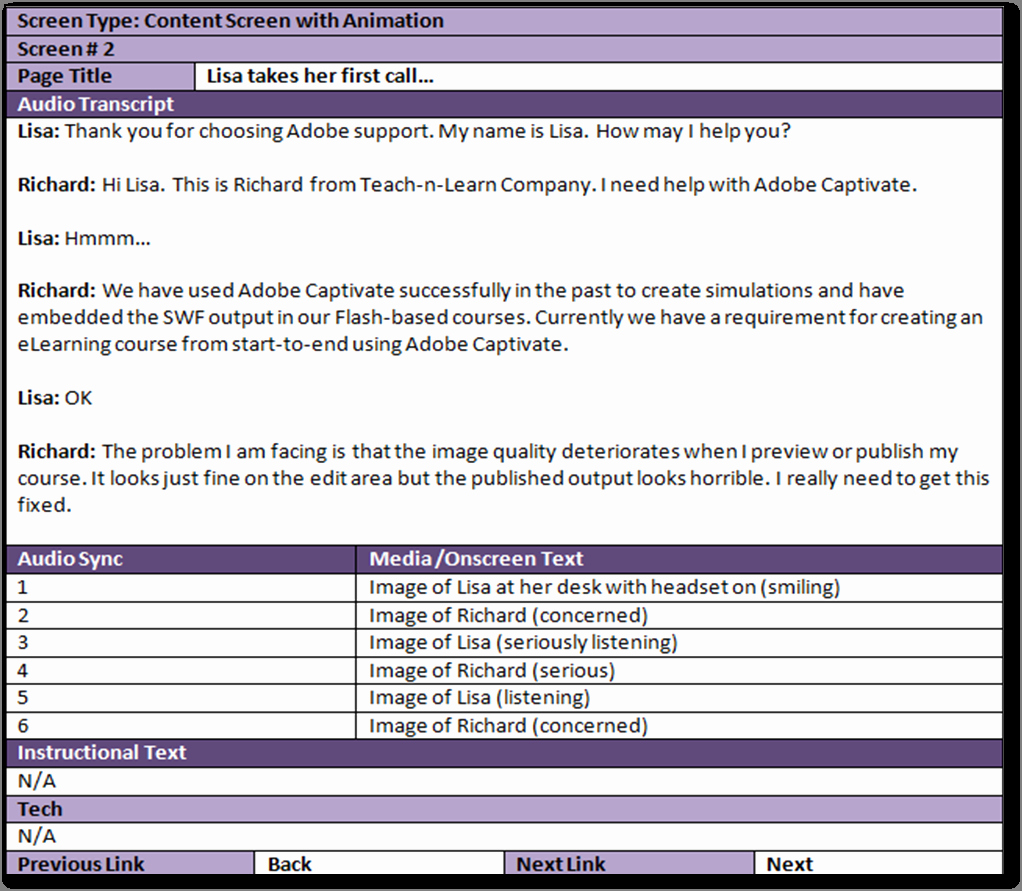1022x891 pixels.
Task: Select the 'Lisa: Hmmm...' transcript line
Action: pyautogui.click(x=83, y=239)
